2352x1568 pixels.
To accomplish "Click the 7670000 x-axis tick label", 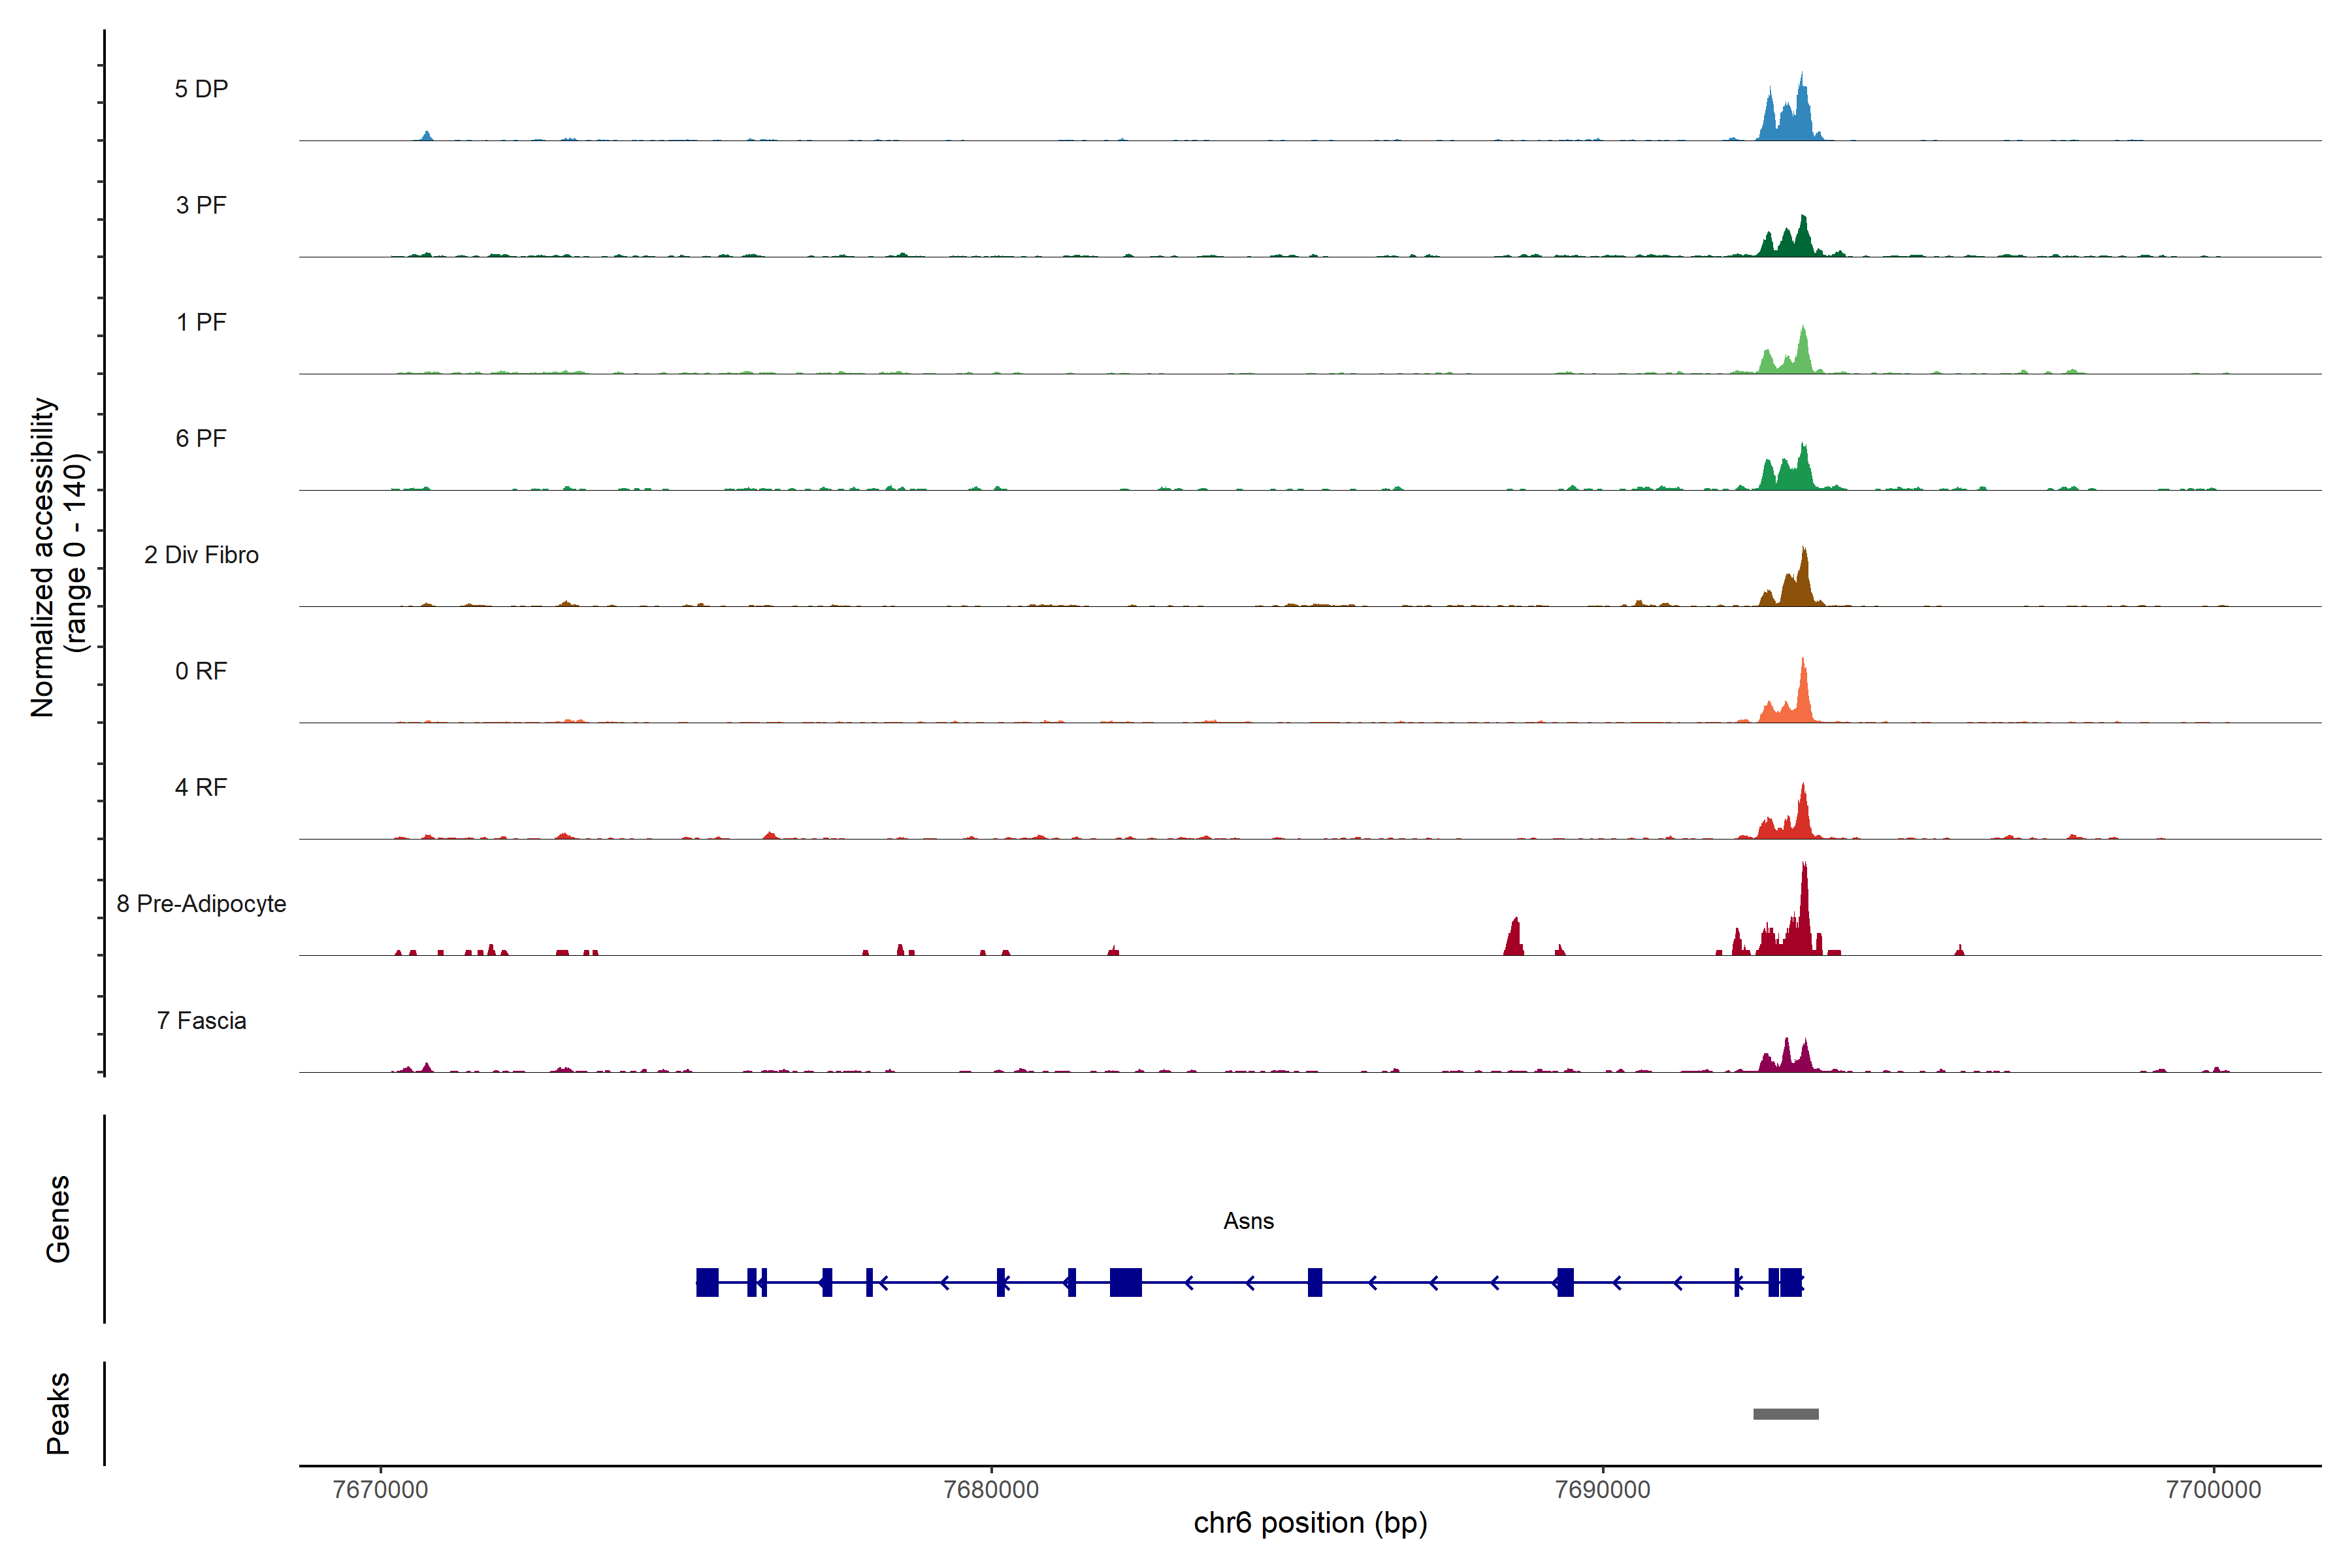I will click(x=380, y=1489).
